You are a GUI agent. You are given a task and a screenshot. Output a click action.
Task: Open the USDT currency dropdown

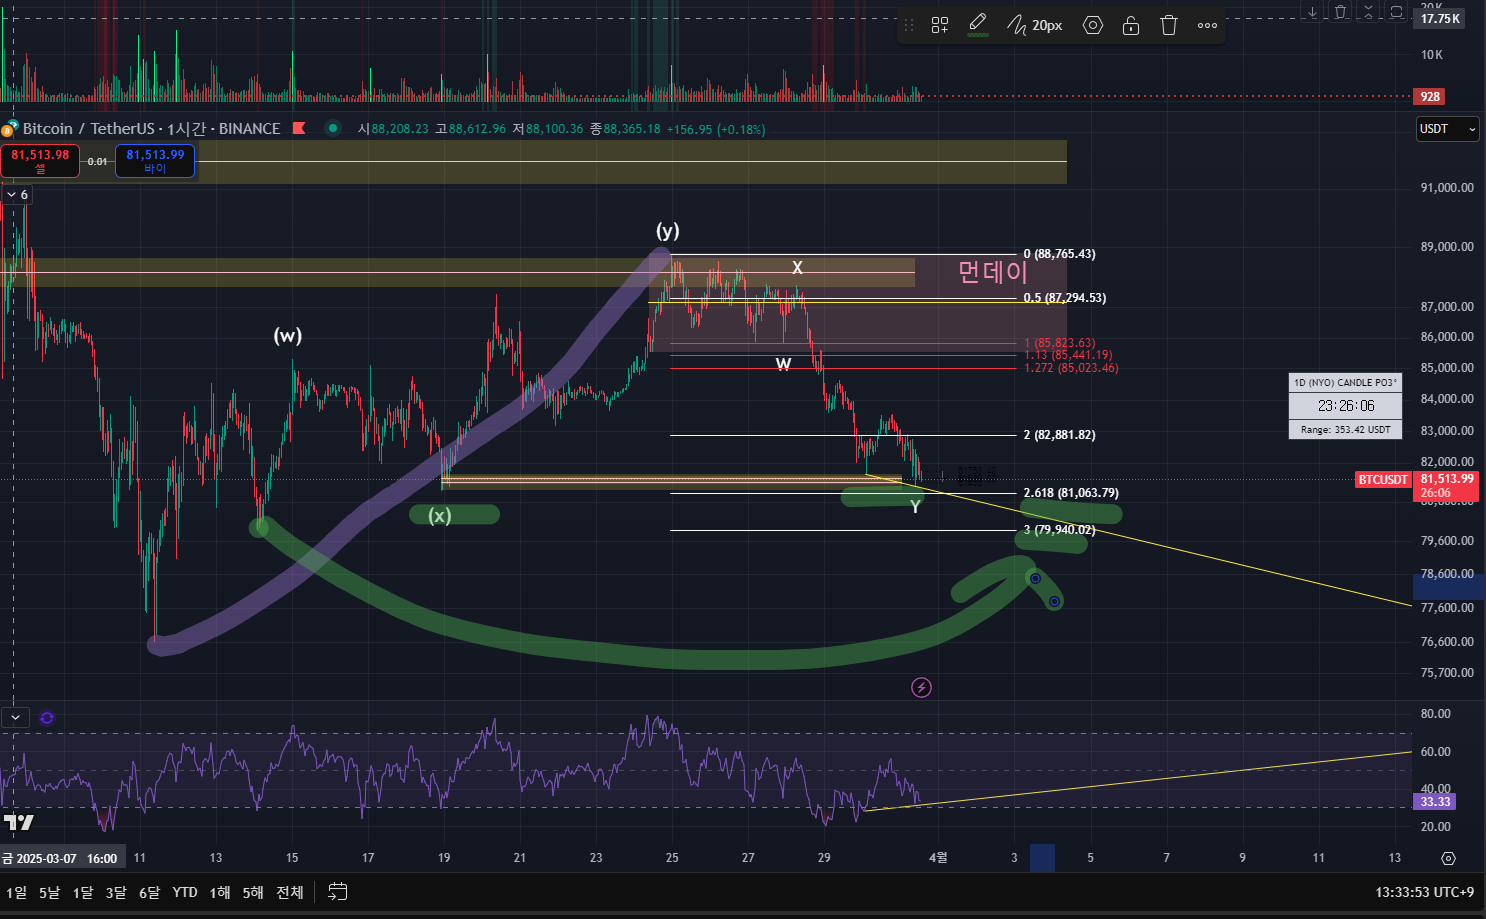[x=1447, y=129]
